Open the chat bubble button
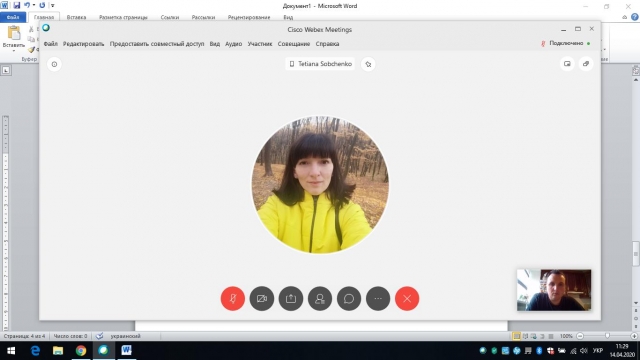The image size is (640, 360). (349, 299)
